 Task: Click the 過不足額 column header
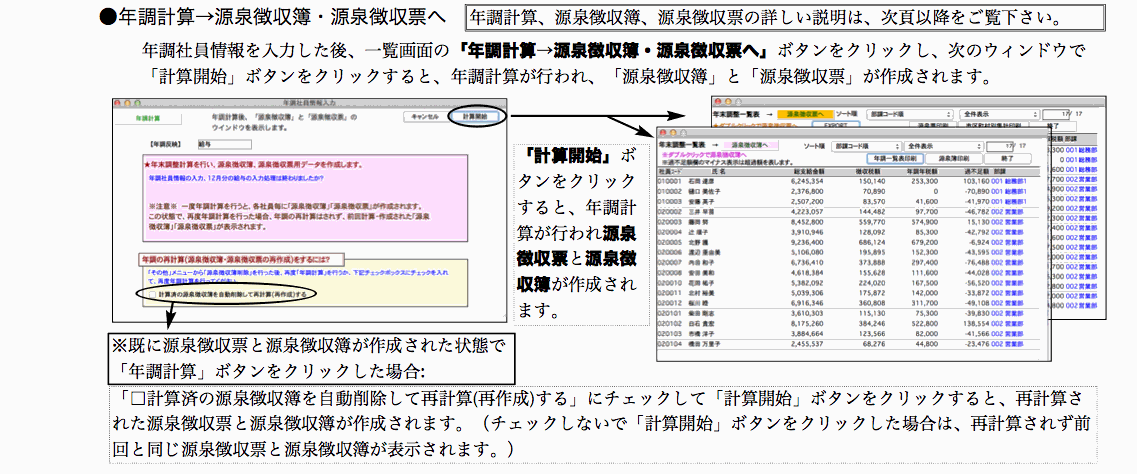(978, 172)
